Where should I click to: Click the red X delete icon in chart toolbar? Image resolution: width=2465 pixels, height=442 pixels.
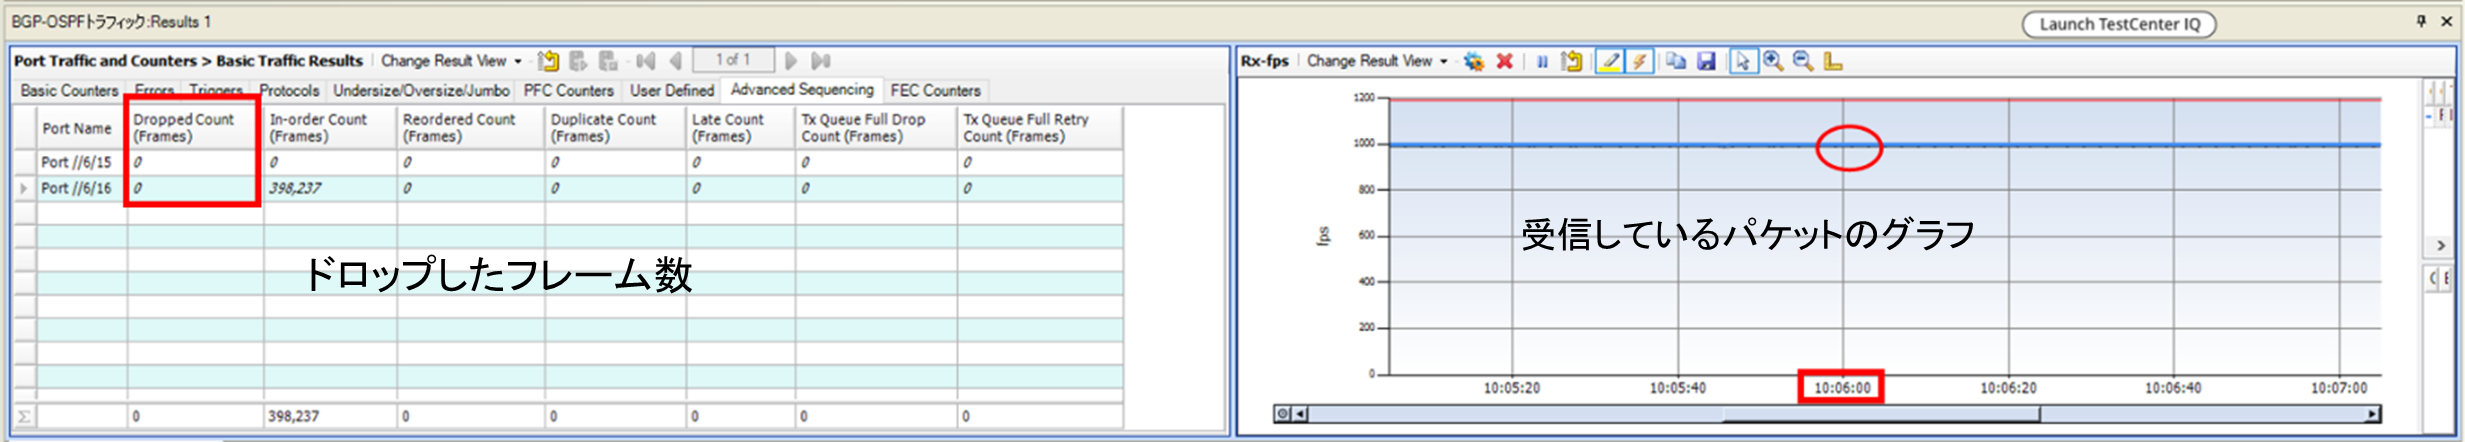1504,61
